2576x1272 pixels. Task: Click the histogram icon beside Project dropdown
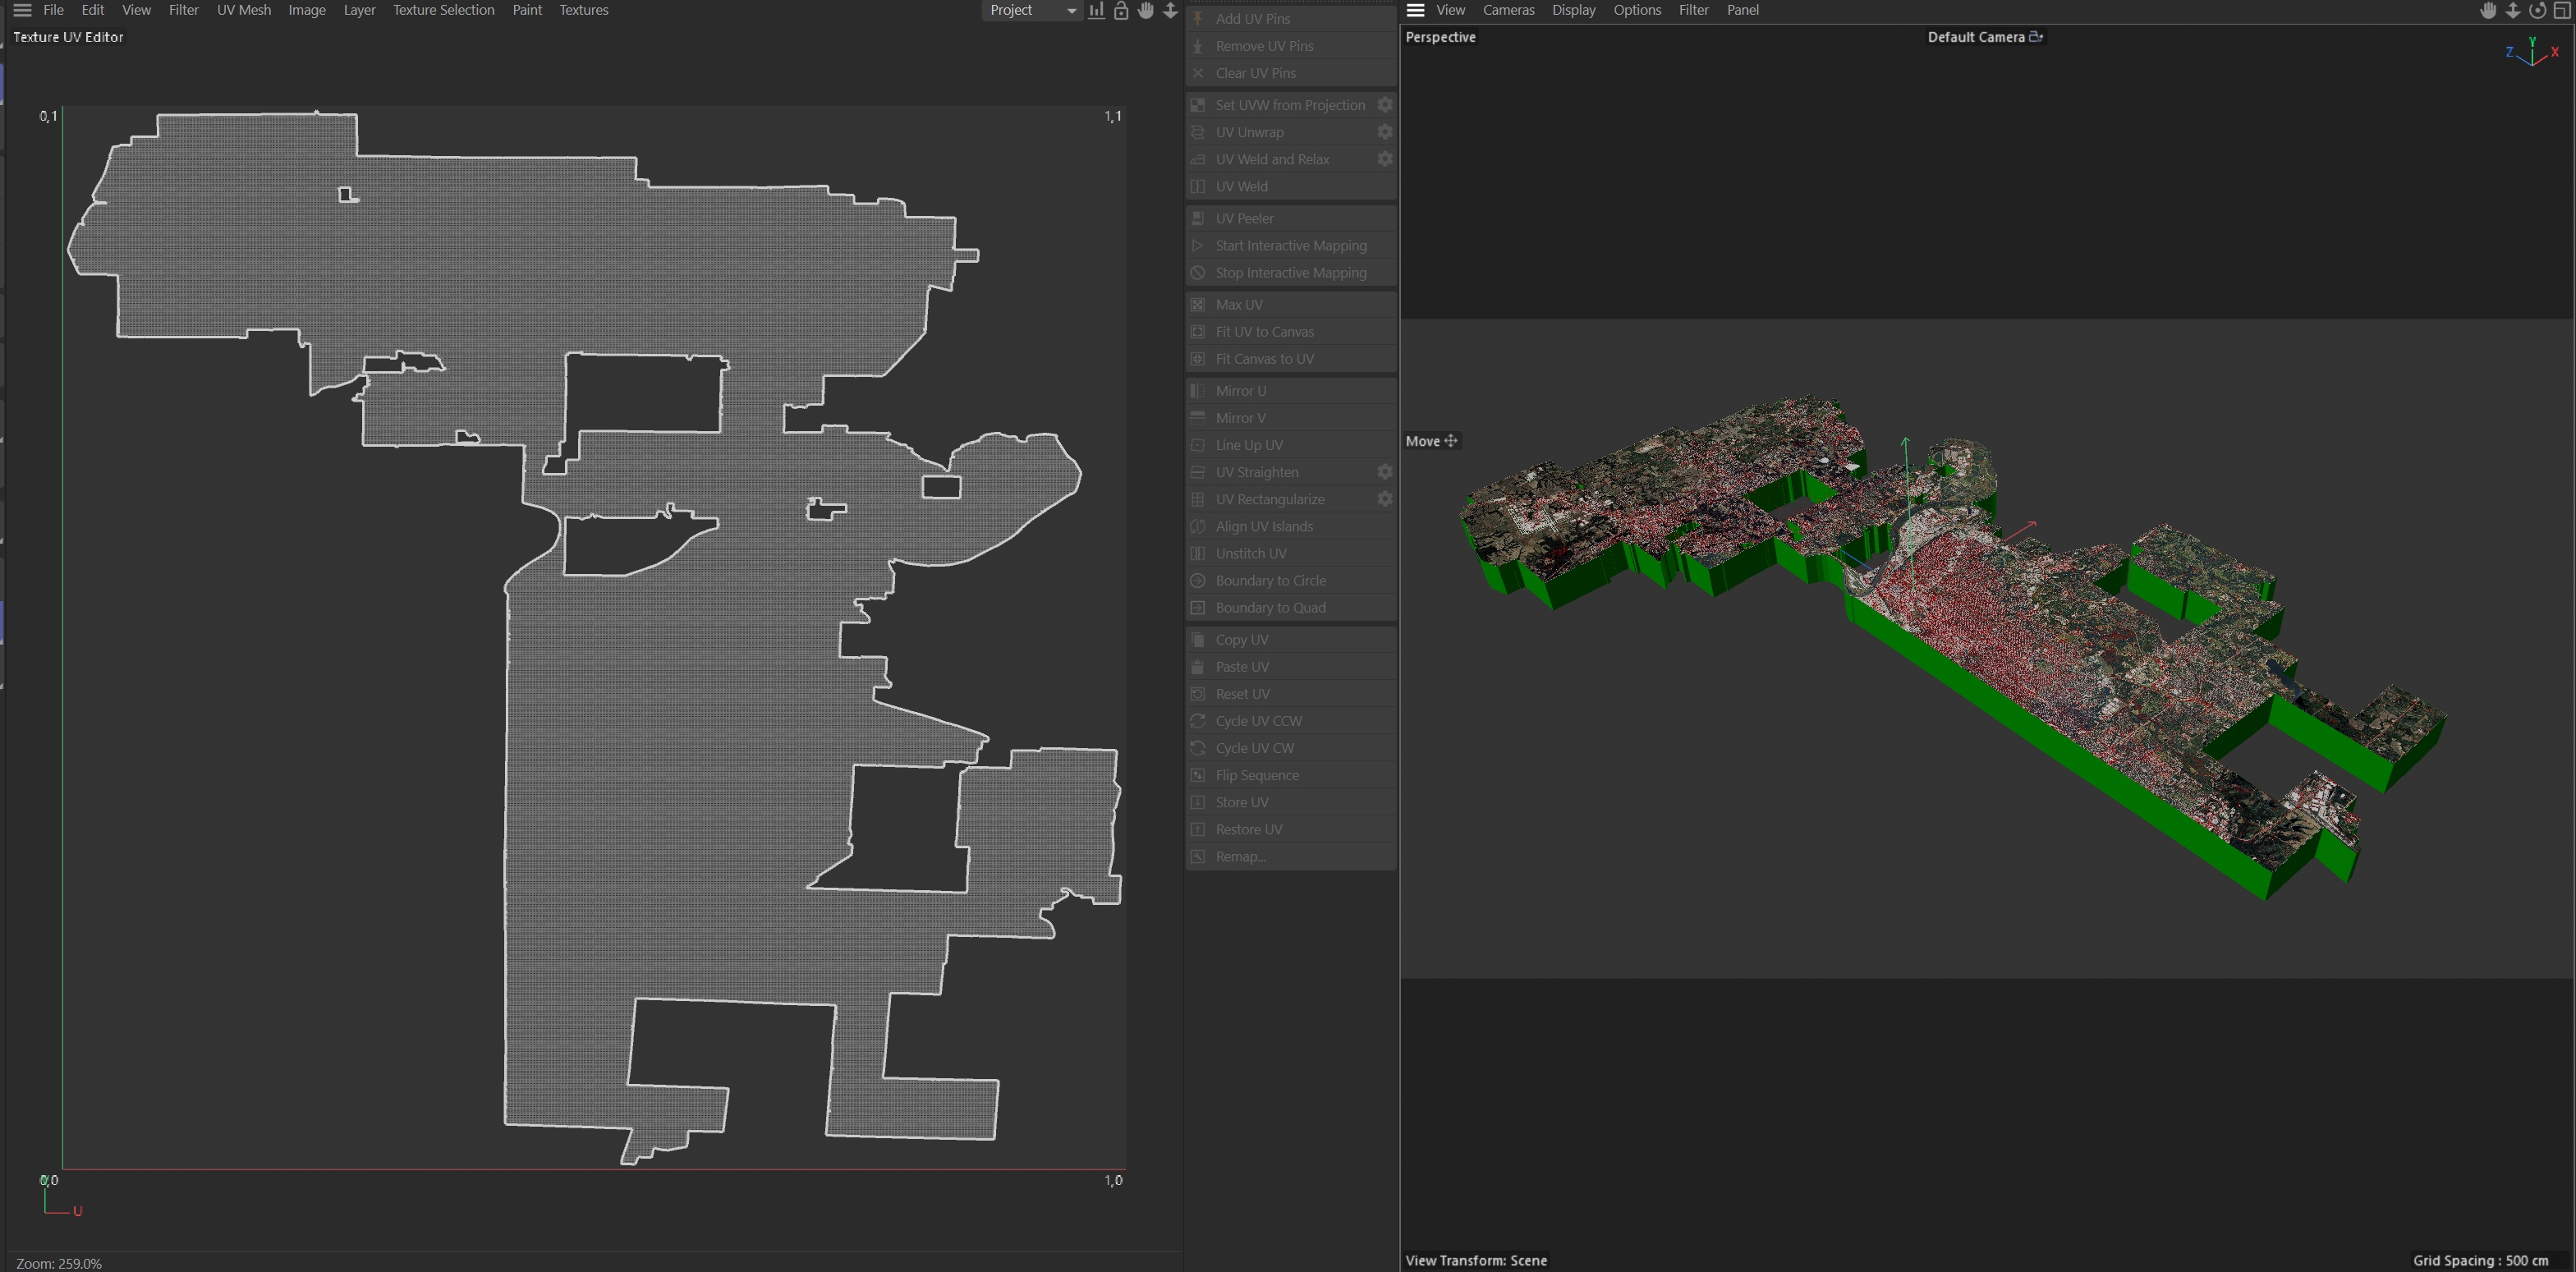coord(1097,10)
